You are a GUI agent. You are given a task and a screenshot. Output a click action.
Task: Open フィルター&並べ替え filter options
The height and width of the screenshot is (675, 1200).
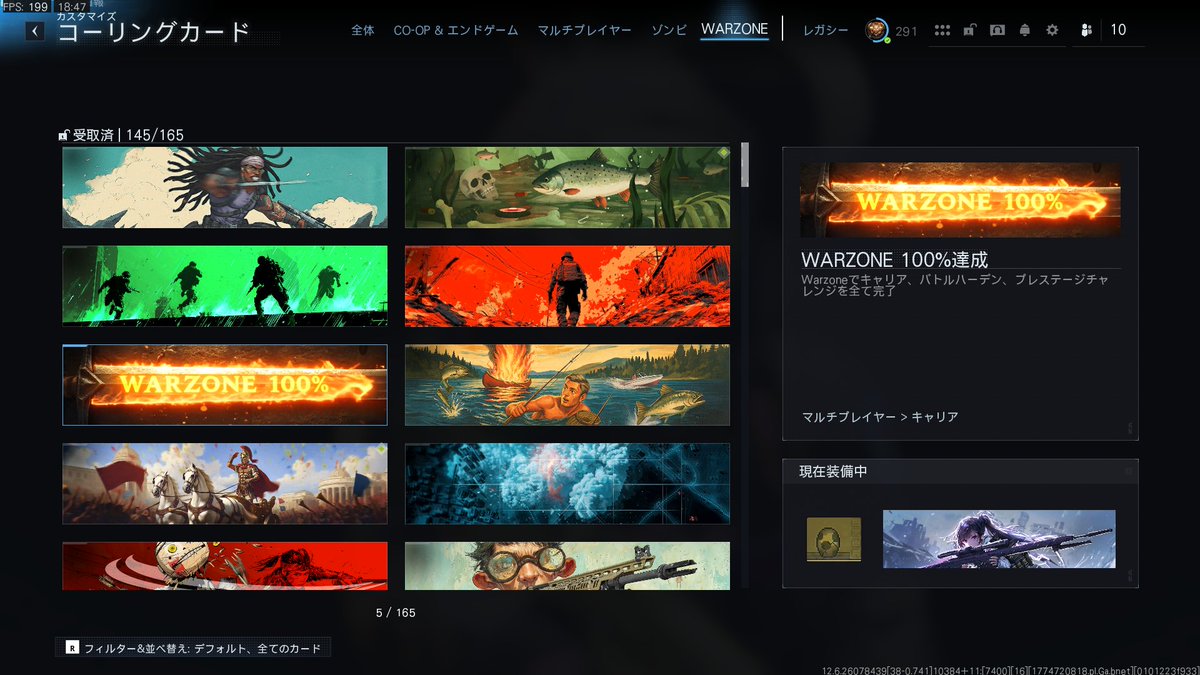coord(193,648)
